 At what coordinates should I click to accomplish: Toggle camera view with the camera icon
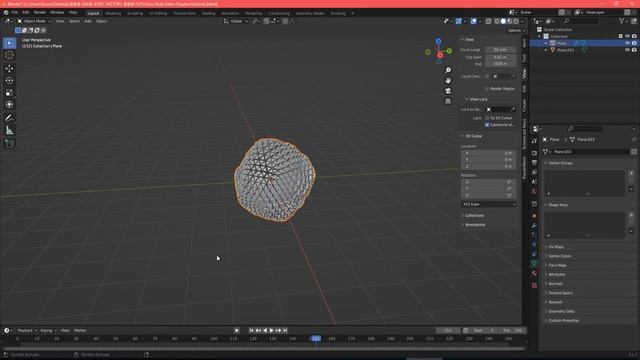[x=448, y=91]
